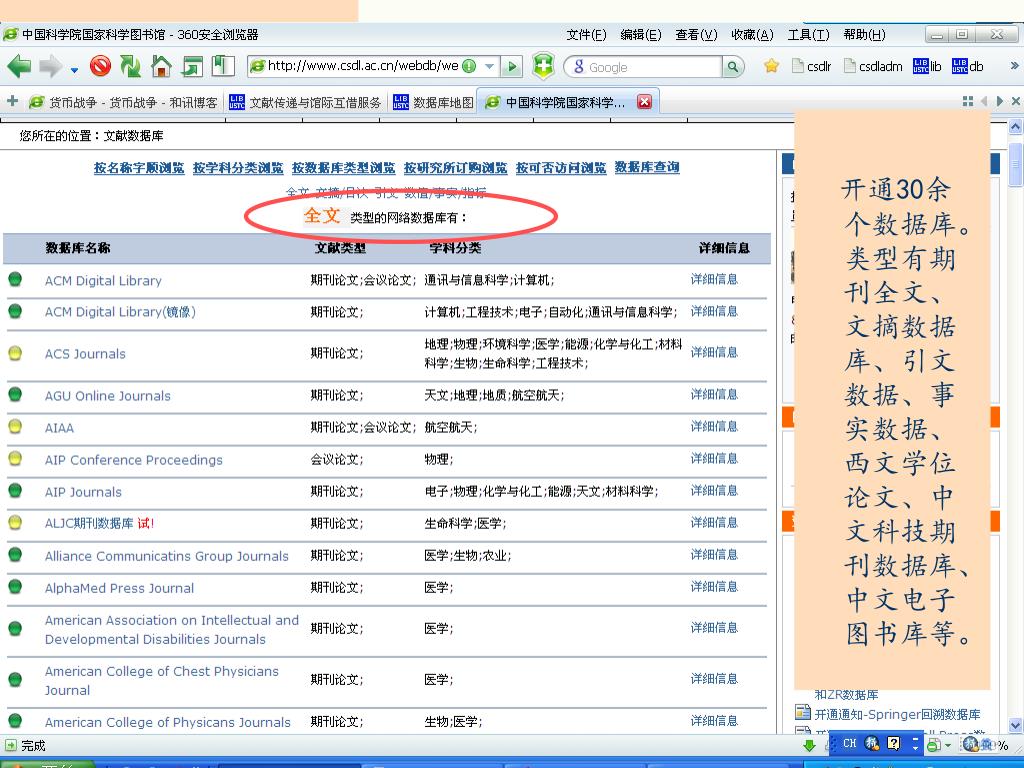Switch to the 数据库地图 tab
Image resolution: width=1024 pixels, height=768 pixels.
pos(434,103)
